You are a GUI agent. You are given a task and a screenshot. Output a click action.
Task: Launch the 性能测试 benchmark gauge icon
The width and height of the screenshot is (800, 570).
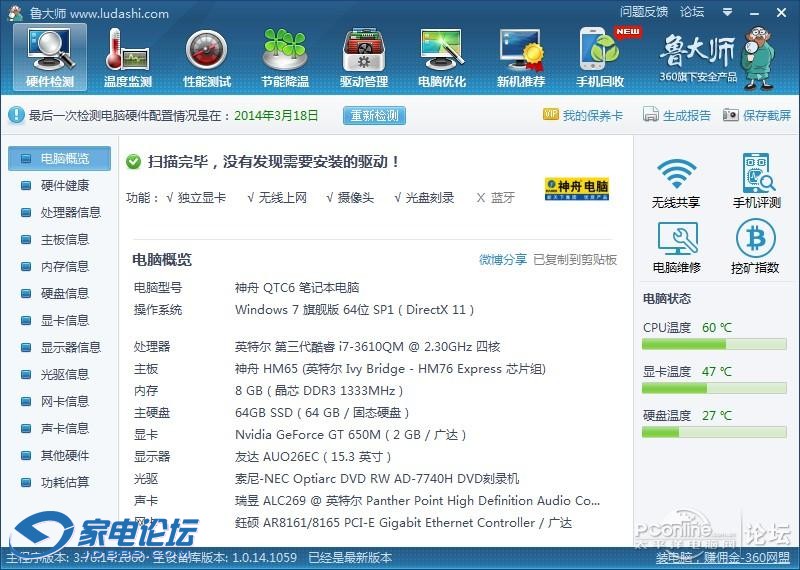point(206,56)
